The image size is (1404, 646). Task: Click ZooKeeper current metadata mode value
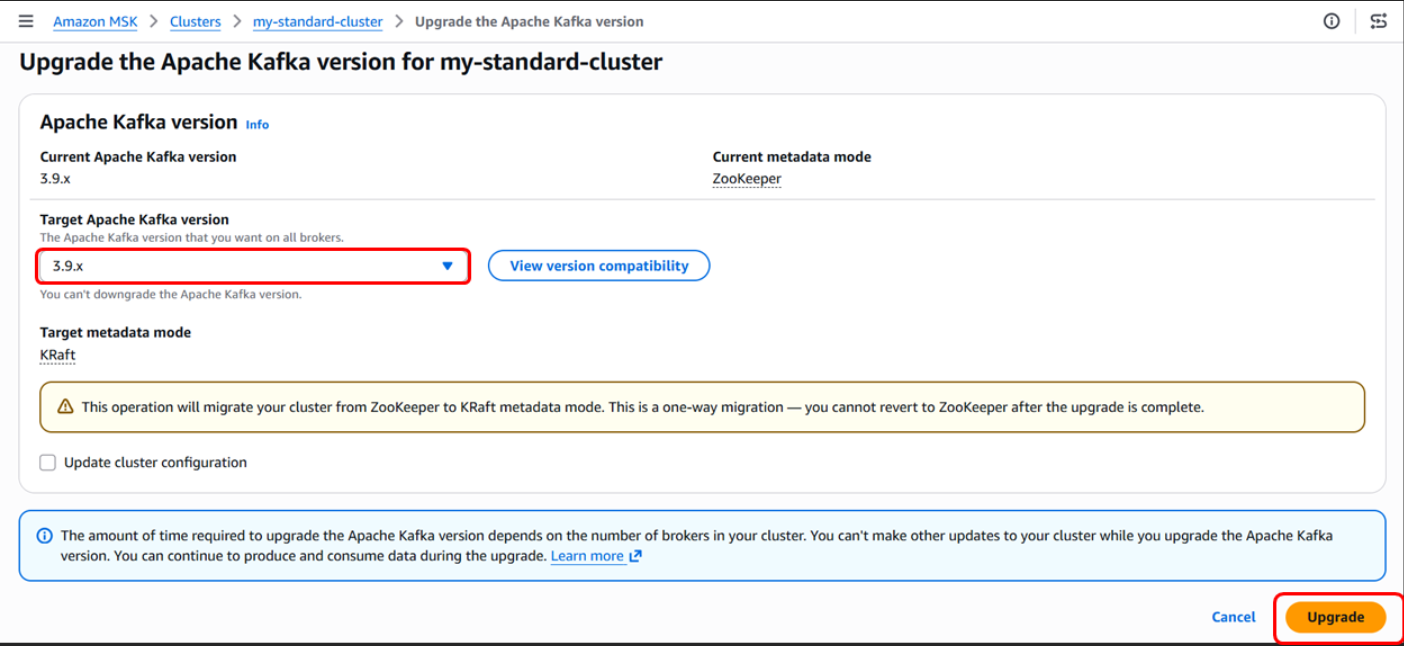click(x=747, y=179)
